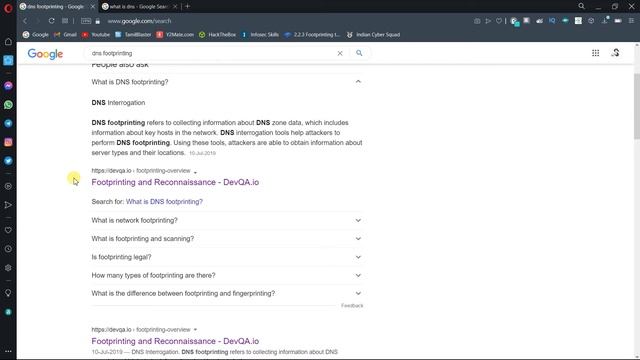Open sidebar player icon
This screenshot has width=640, height=360.
(x=8, y=186)
